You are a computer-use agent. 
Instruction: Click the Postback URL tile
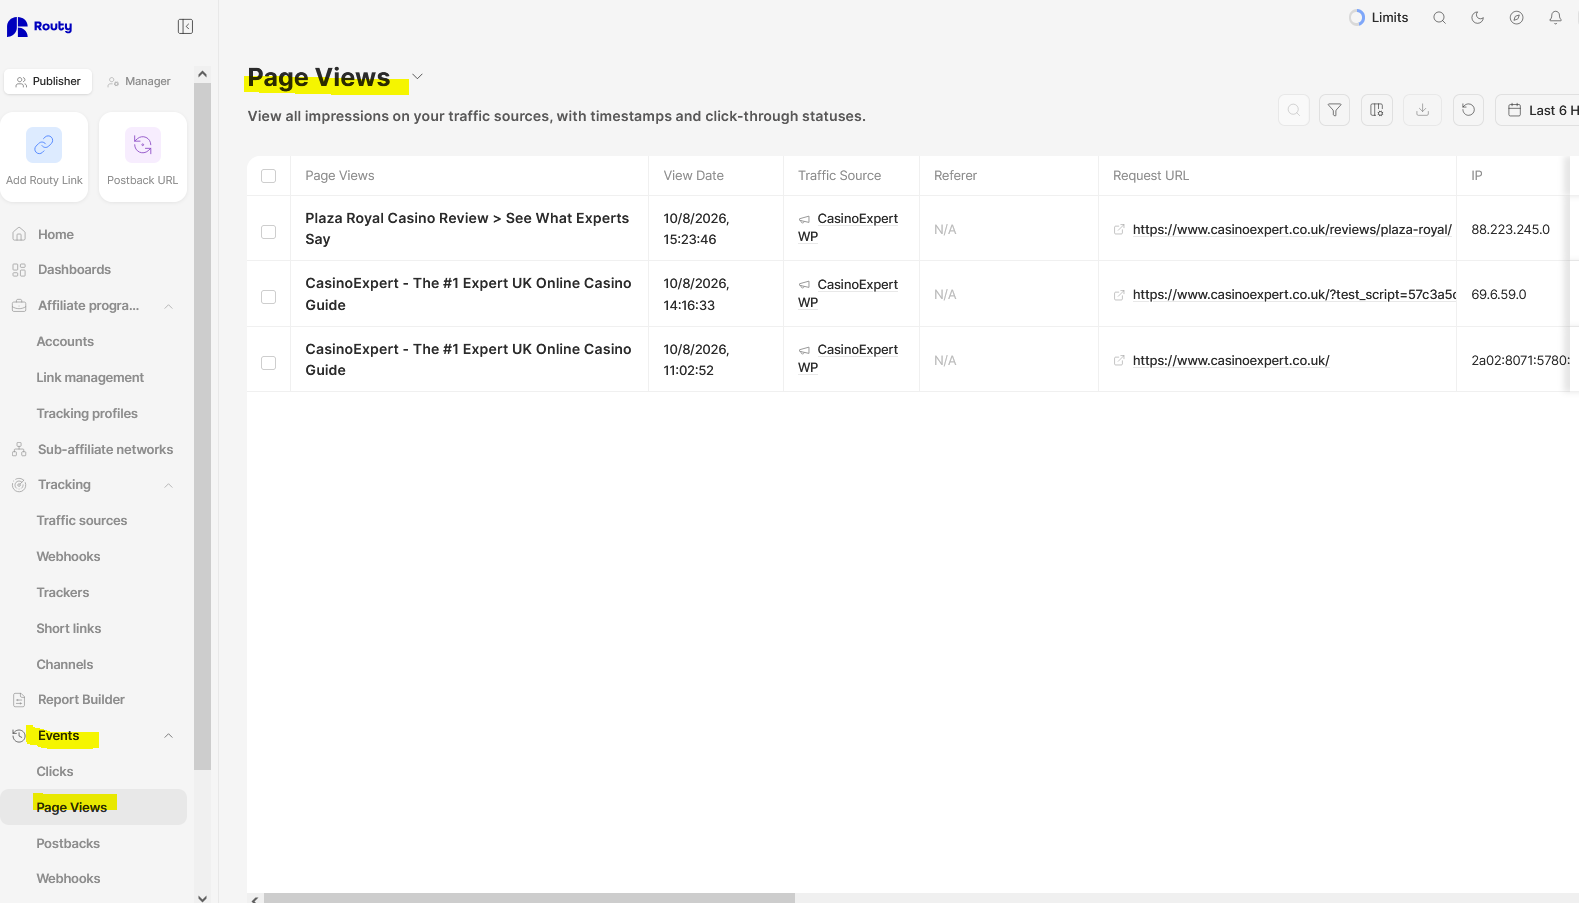click(x=143, y=157)
